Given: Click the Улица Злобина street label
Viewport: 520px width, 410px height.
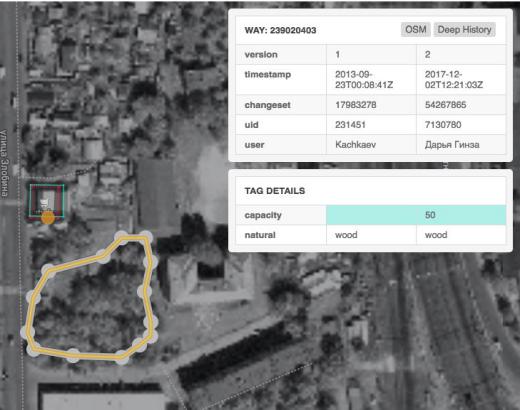Looking at the screenshot, I should pyautogui.click(x=4, y=163).
